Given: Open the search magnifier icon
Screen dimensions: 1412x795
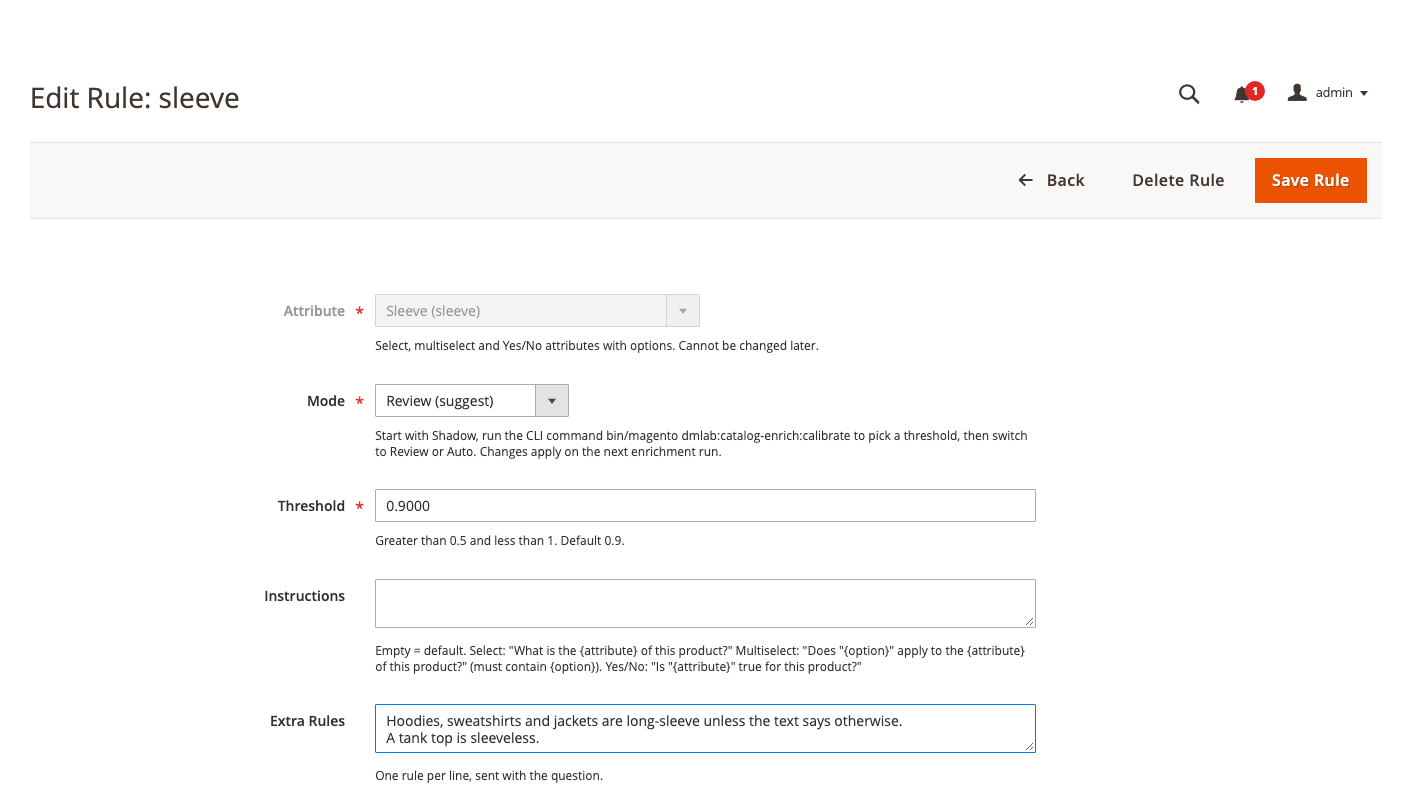Looking at the screenshot, I should [x=1189, y=94].
